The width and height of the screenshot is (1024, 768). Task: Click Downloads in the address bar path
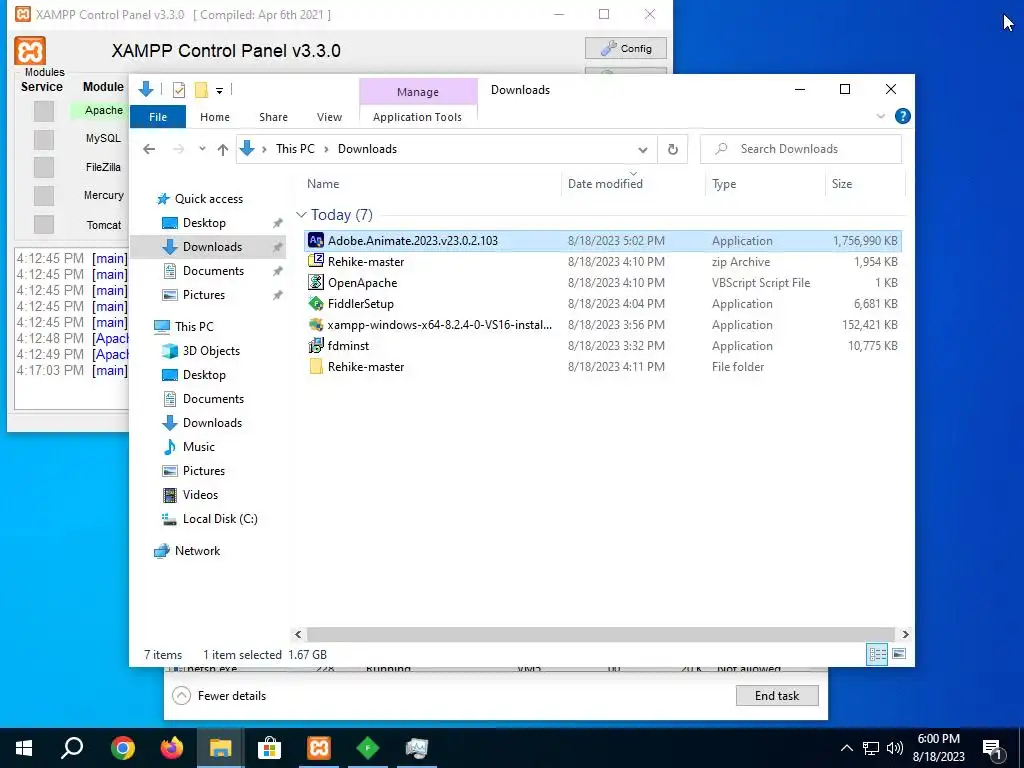point(367,149)
